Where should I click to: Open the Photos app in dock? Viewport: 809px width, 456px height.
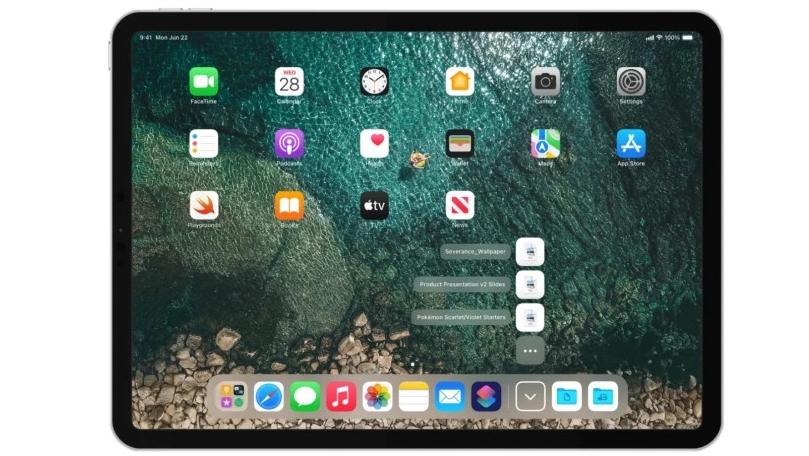(x=377, y=396)
